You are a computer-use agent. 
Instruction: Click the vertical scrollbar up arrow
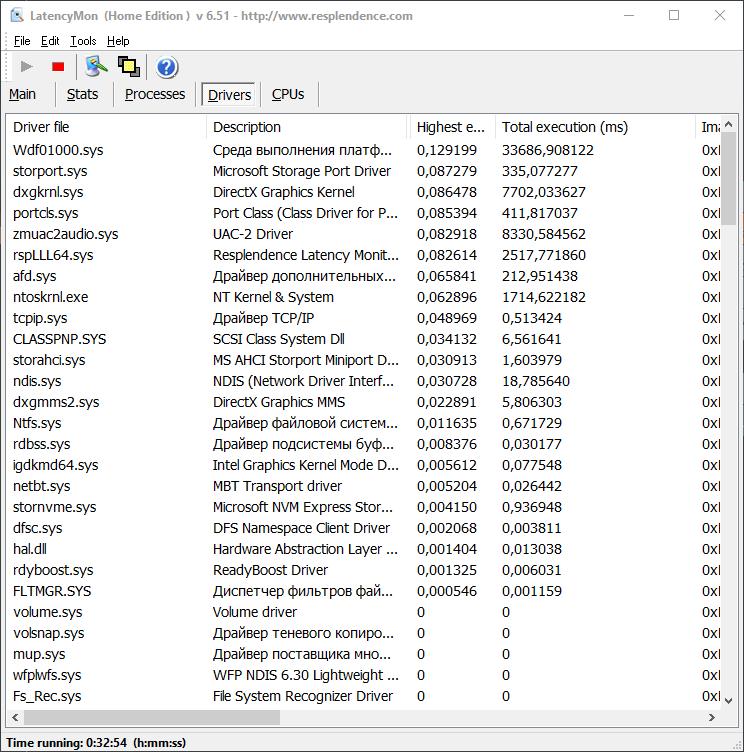click(729, 124)
